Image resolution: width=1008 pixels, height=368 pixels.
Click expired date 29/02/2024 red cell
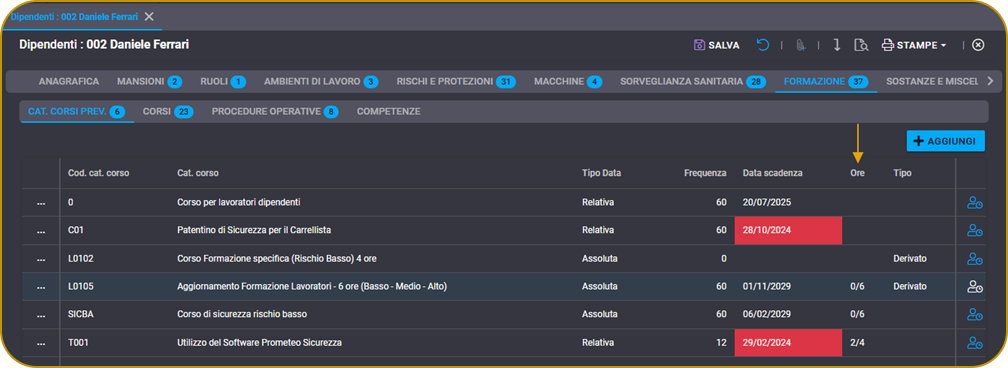point(788,343)
